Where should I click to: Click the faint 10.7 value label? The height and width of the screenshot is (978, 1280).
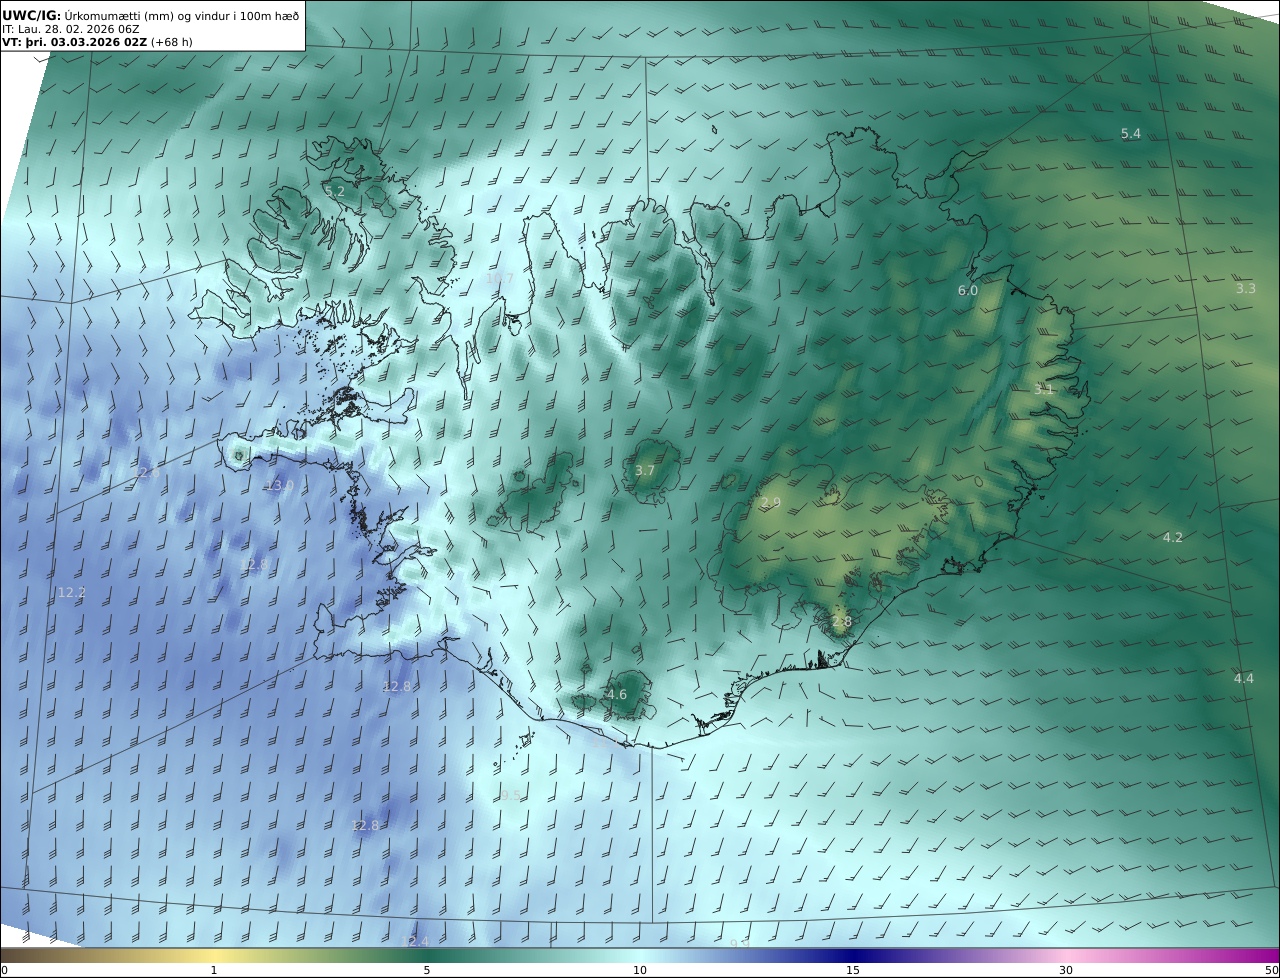click(x=499, y=278)
